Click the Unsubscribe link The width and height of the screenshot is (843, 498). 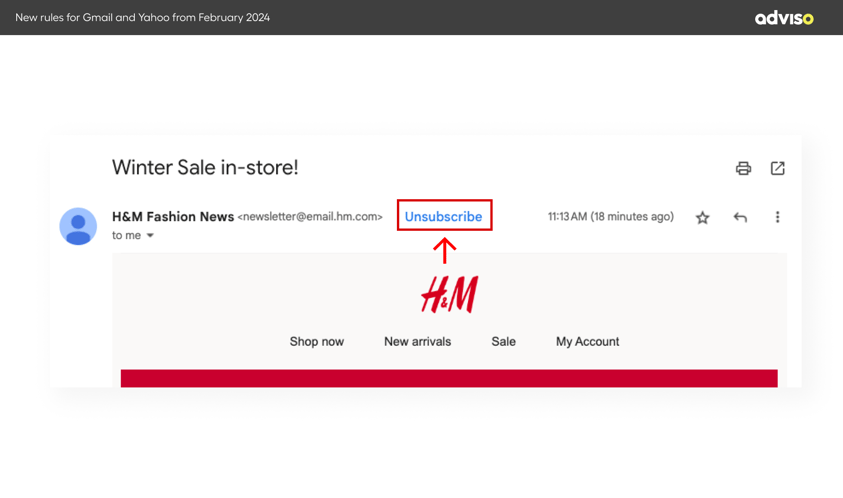click(x=443, y=216)
